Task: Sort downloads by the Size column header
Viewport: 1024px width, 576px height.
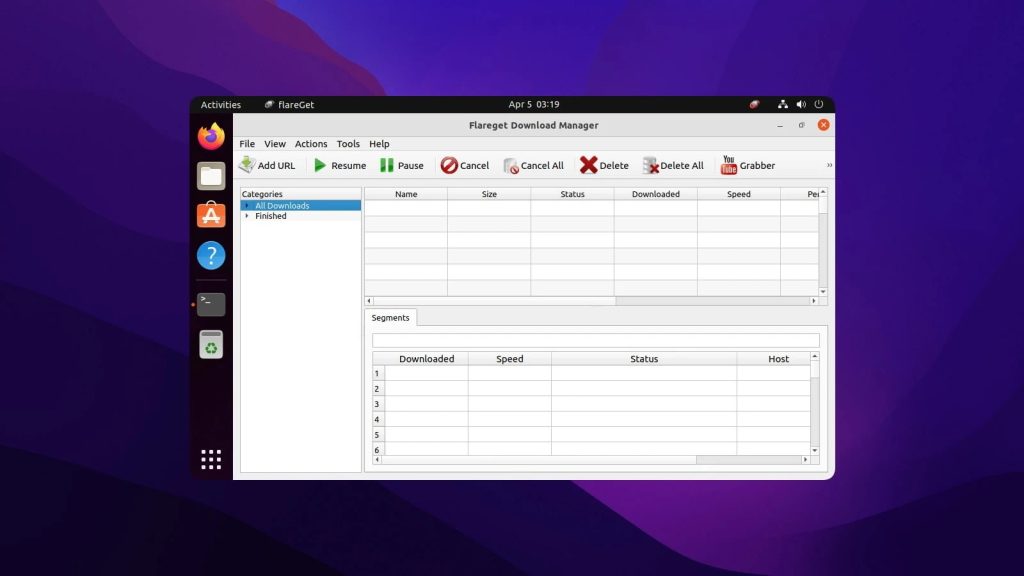Action: coord(489,194)
